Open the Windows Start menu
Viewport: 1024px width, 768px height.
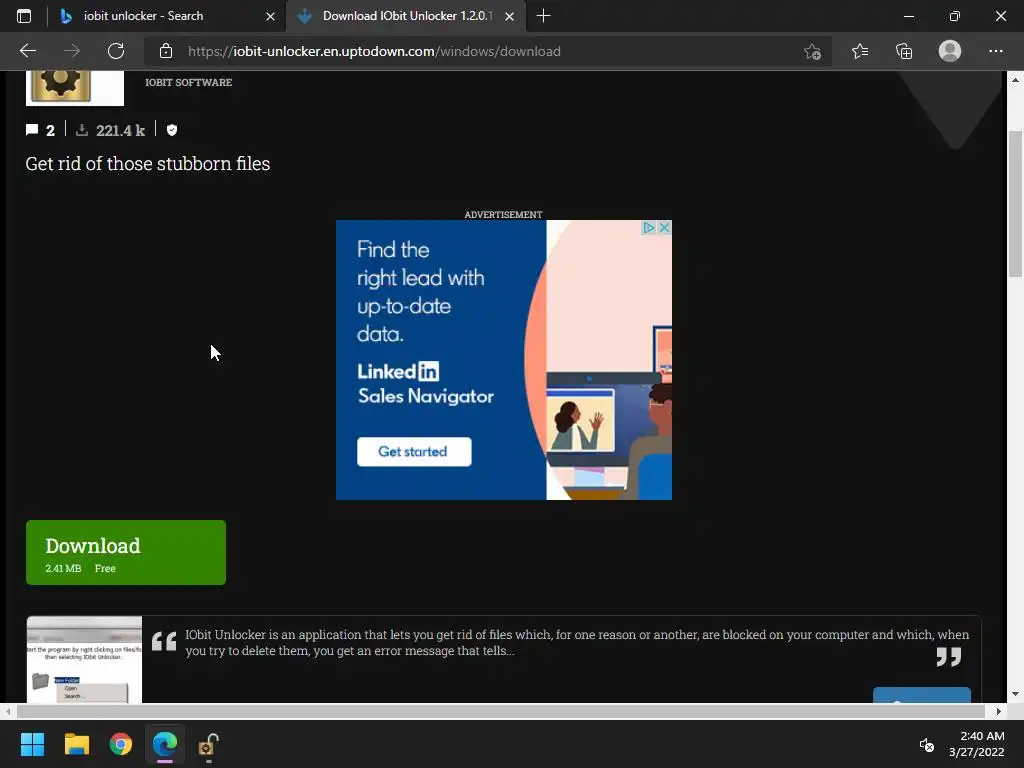(x=32, y=744)
